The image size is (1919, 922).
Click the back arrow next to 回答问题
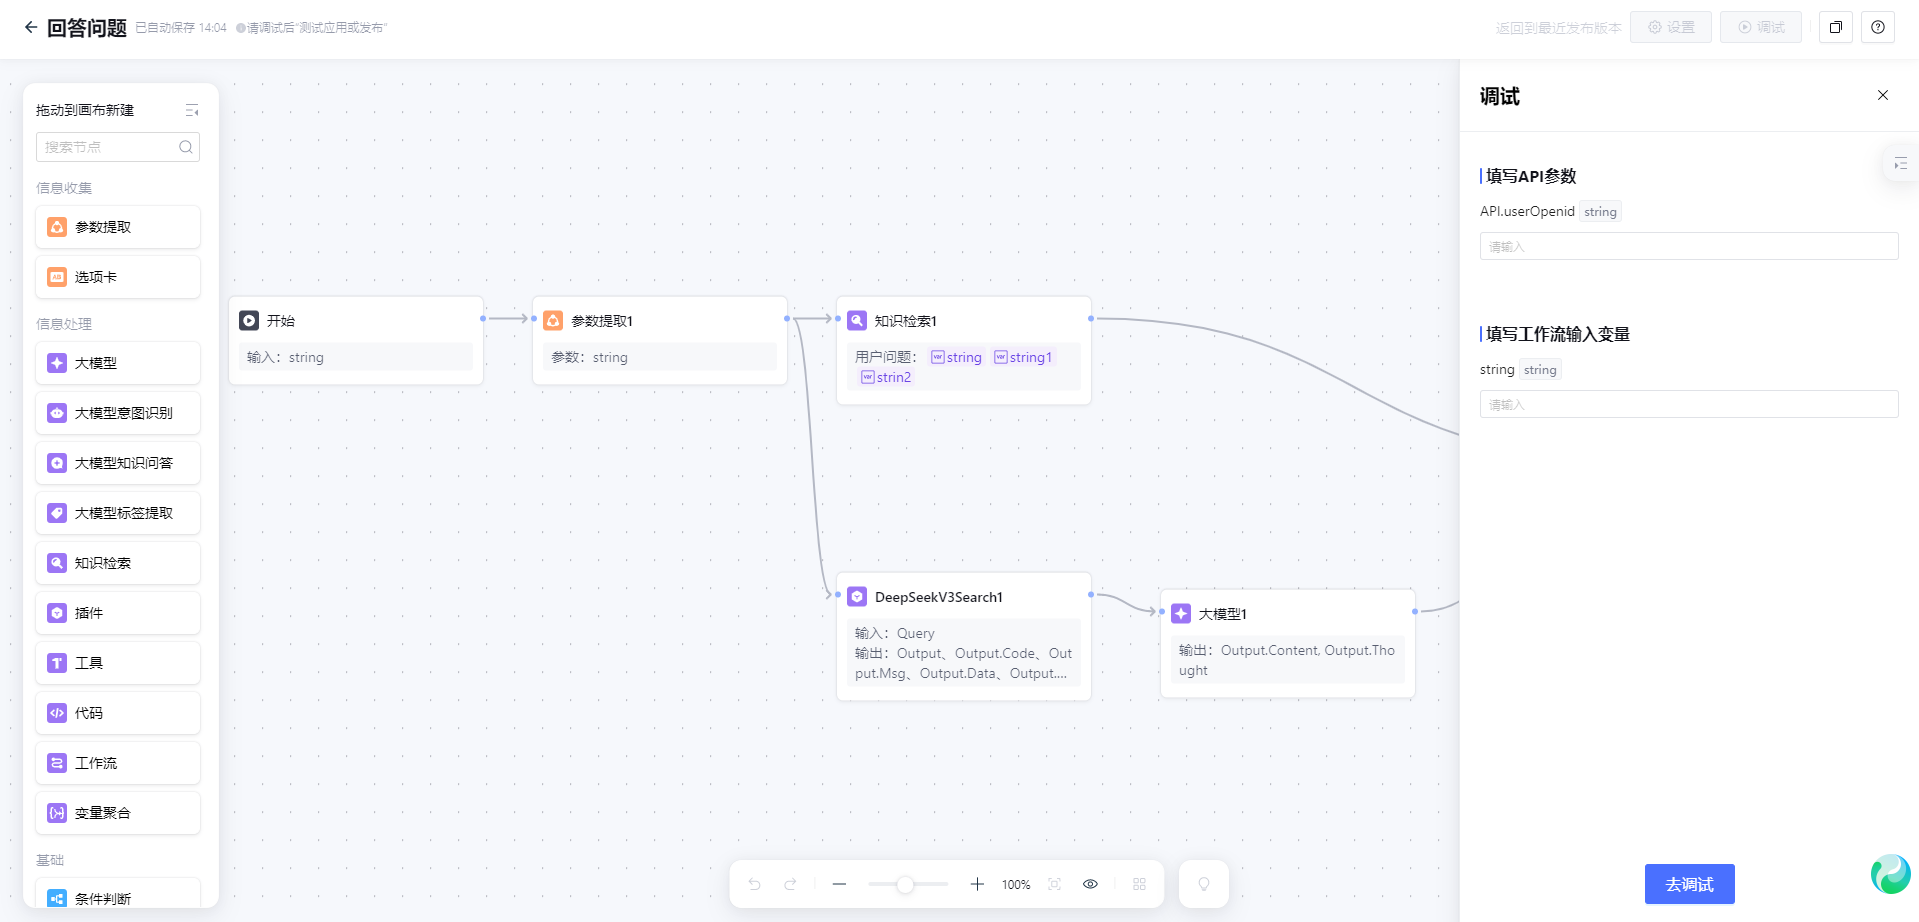(31, 28)
